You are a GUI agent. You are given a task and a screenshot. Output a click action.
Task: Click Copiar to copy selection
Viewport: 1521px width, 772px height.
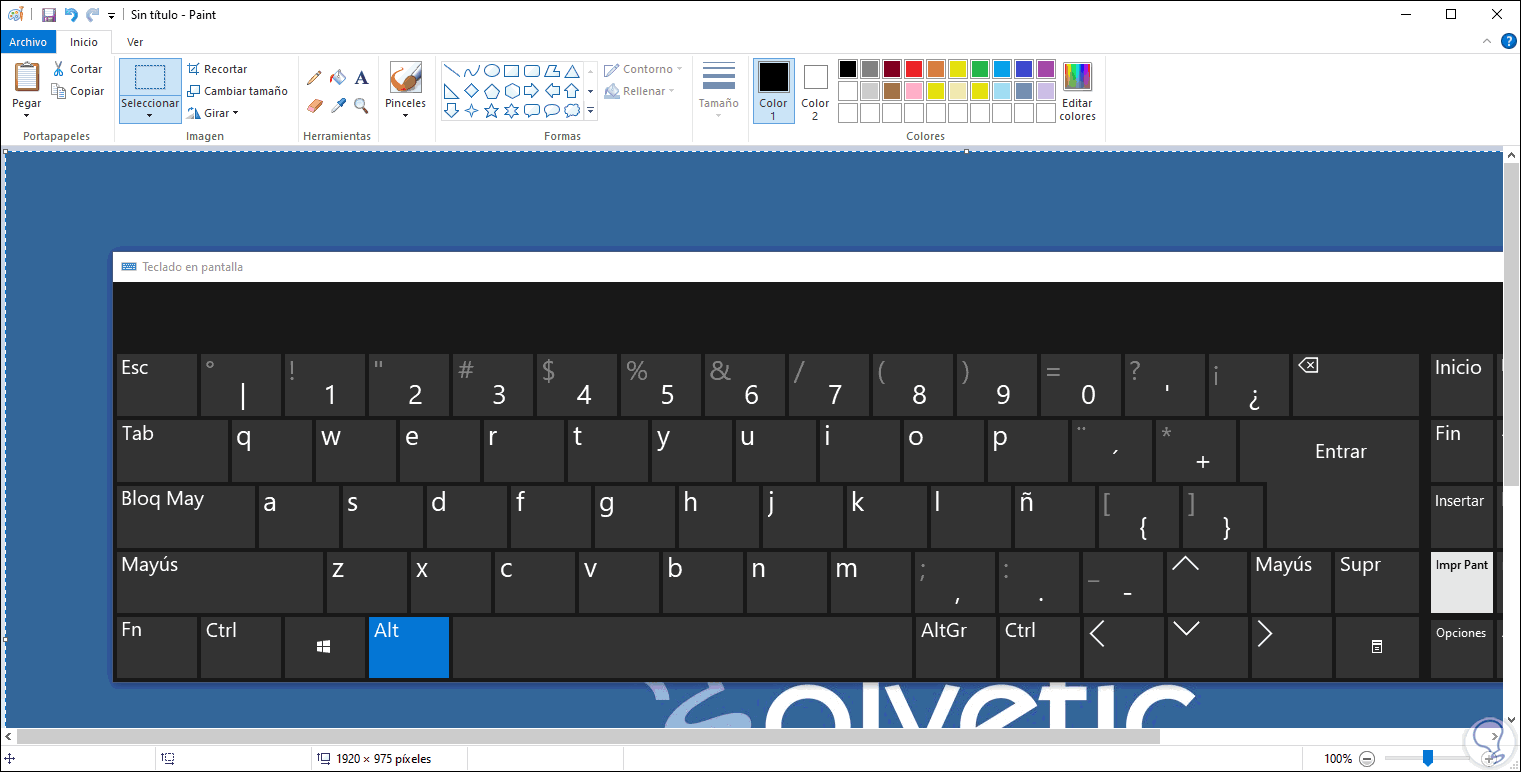(x=77, y=91)
